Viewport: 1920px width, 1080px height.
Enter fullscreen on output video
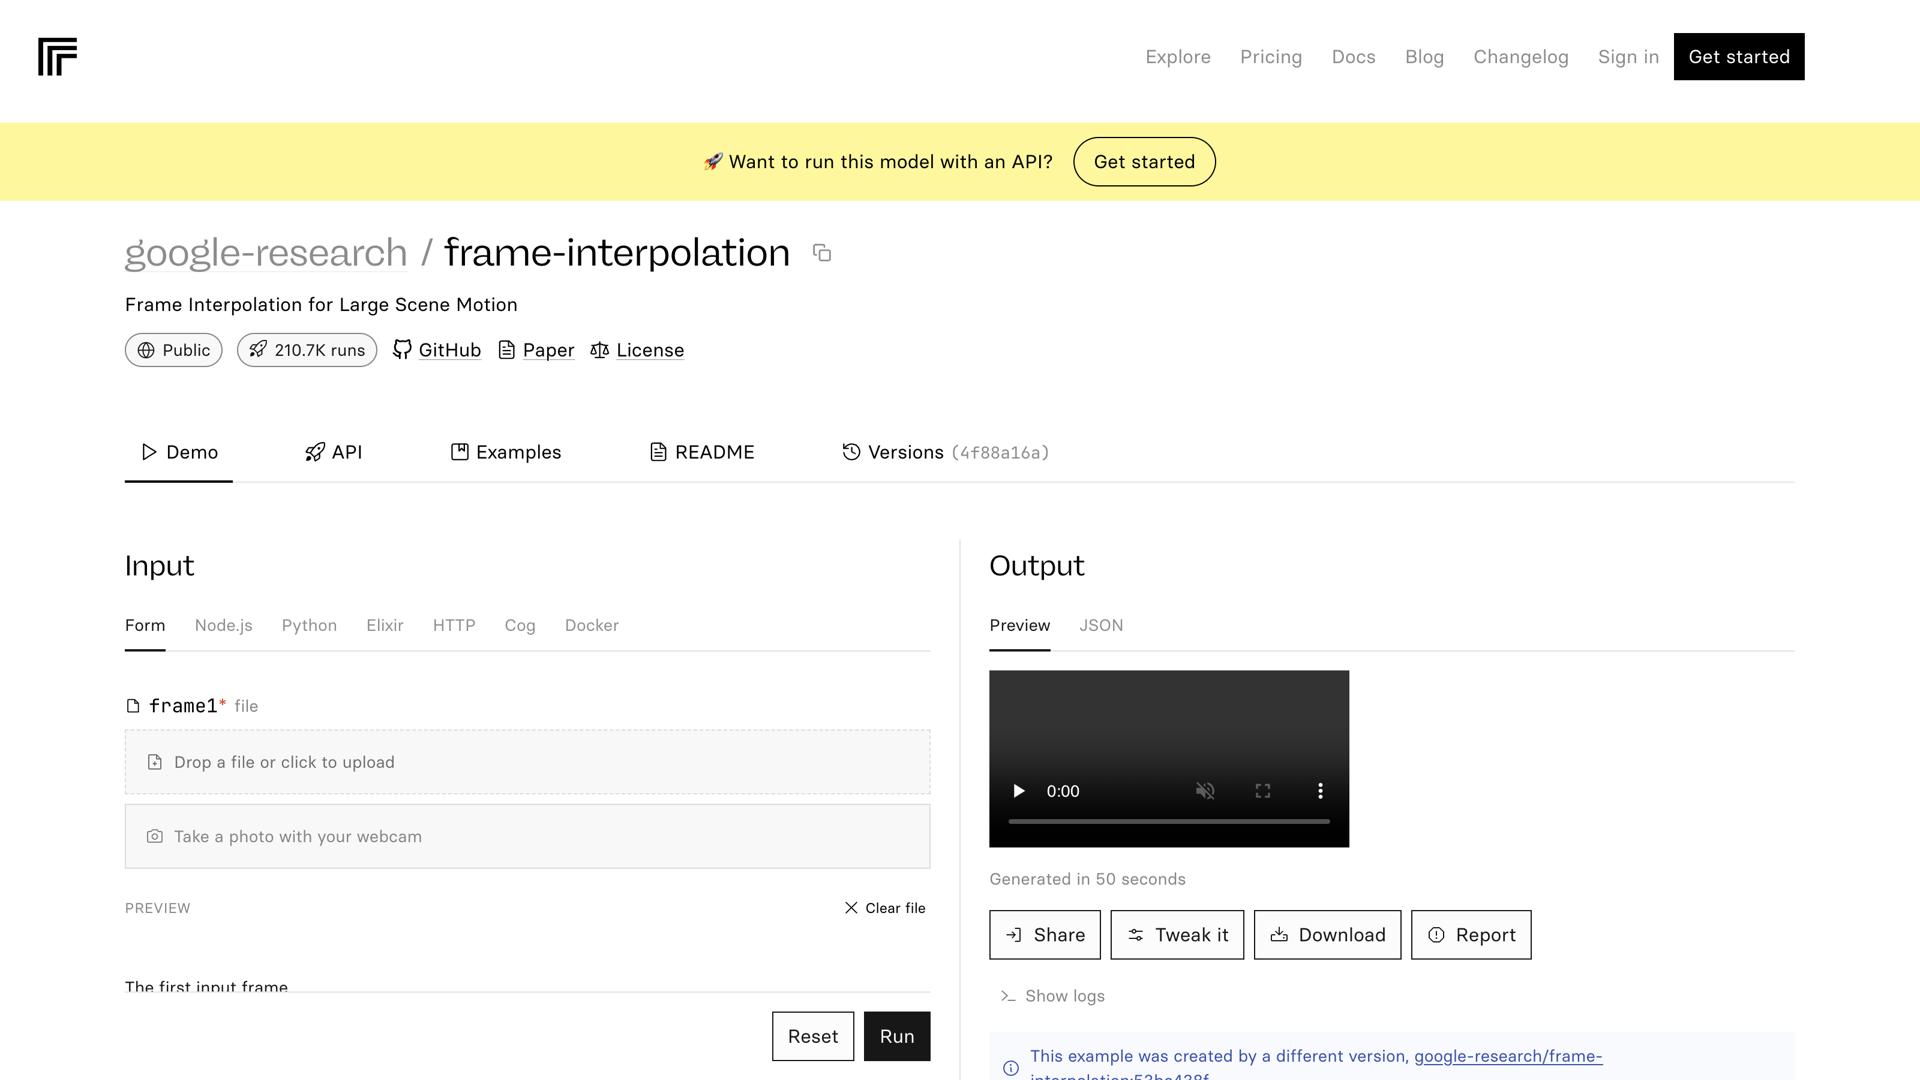[1263, 791]
